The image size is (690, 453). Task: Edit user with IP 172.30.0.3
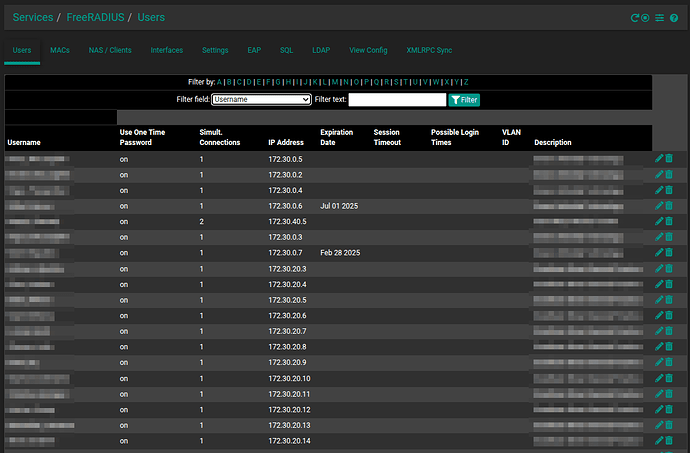click(x=659, y=237)
